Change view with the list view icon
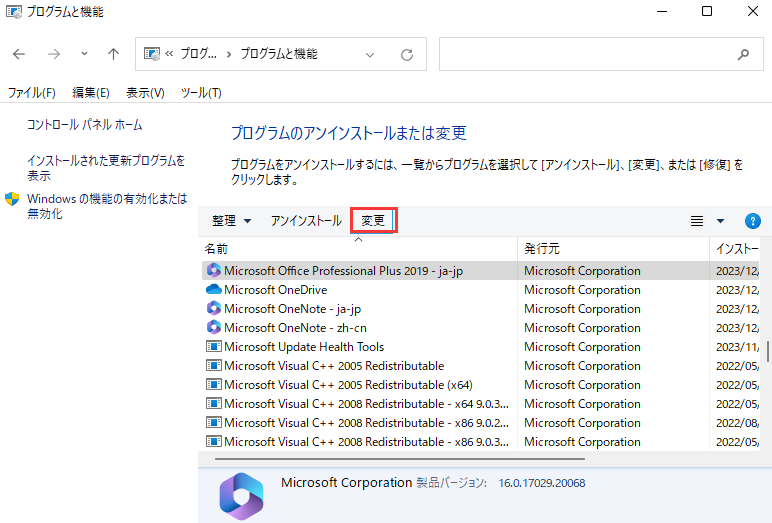The width and height of the screenshot is (772, 523). click(697, 221)
